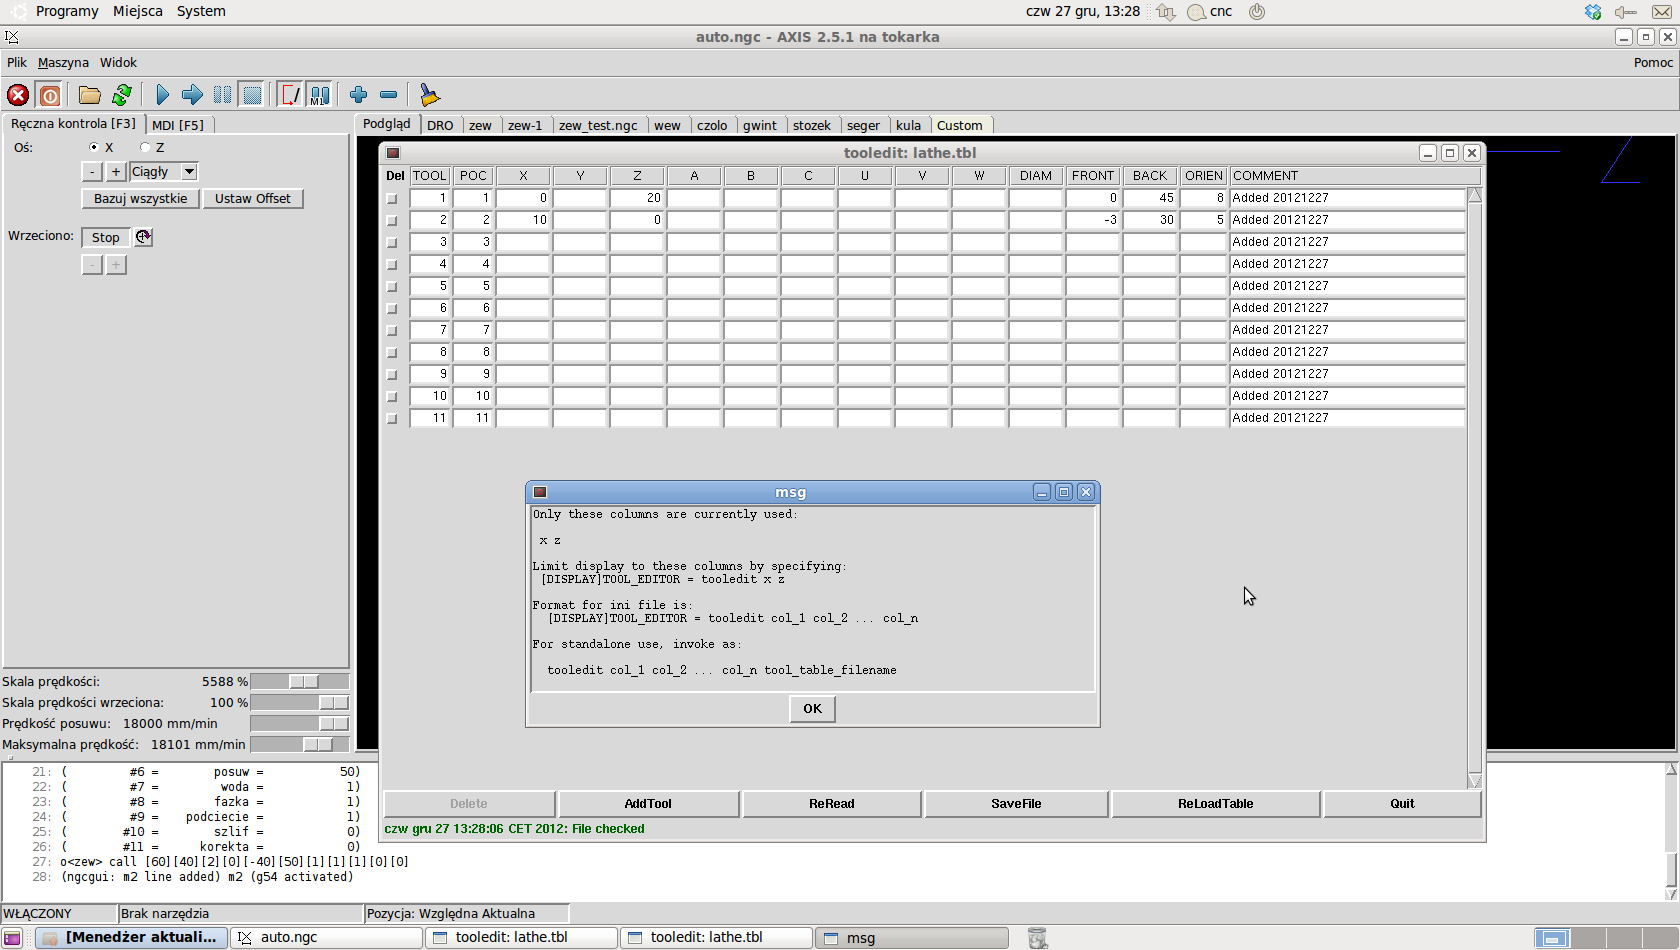The width and height of the screenshot is (1680, 950).
Task: Jog axis negative with minus button
Action: [92, 172]
